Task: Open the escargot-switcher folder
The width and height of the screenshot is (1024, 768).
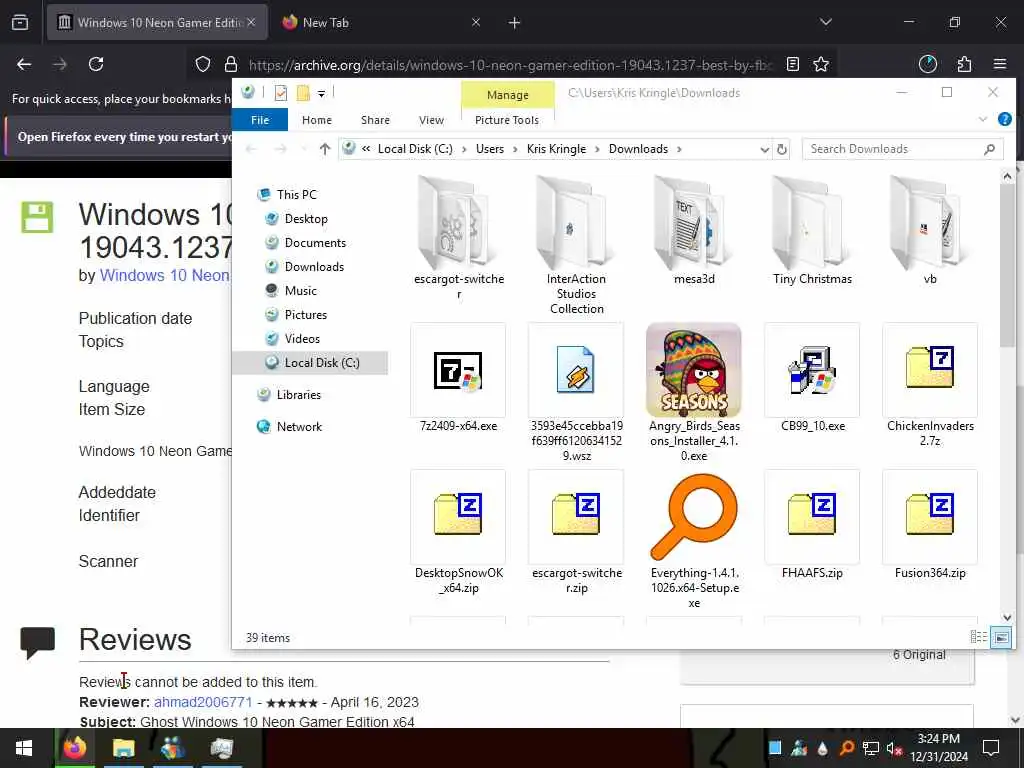Action: [x=458, y=223]
